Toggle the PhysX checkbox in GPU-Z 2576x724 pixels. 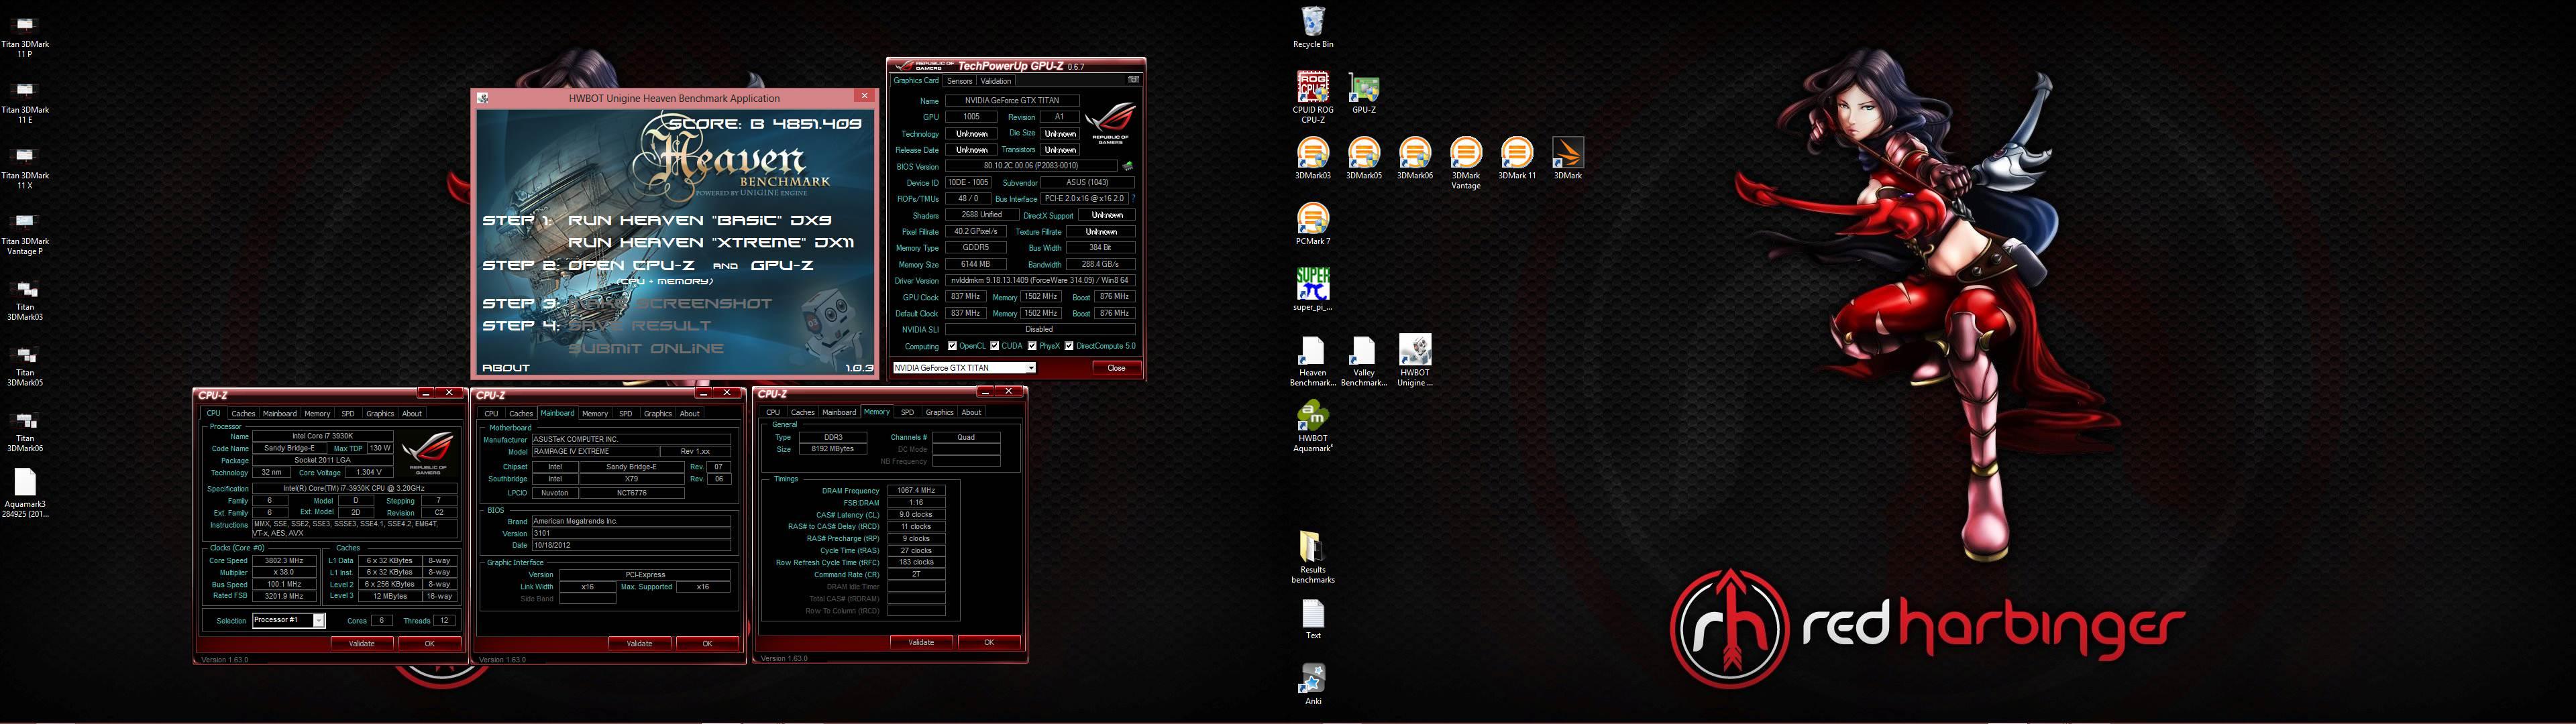point(1032,346)
